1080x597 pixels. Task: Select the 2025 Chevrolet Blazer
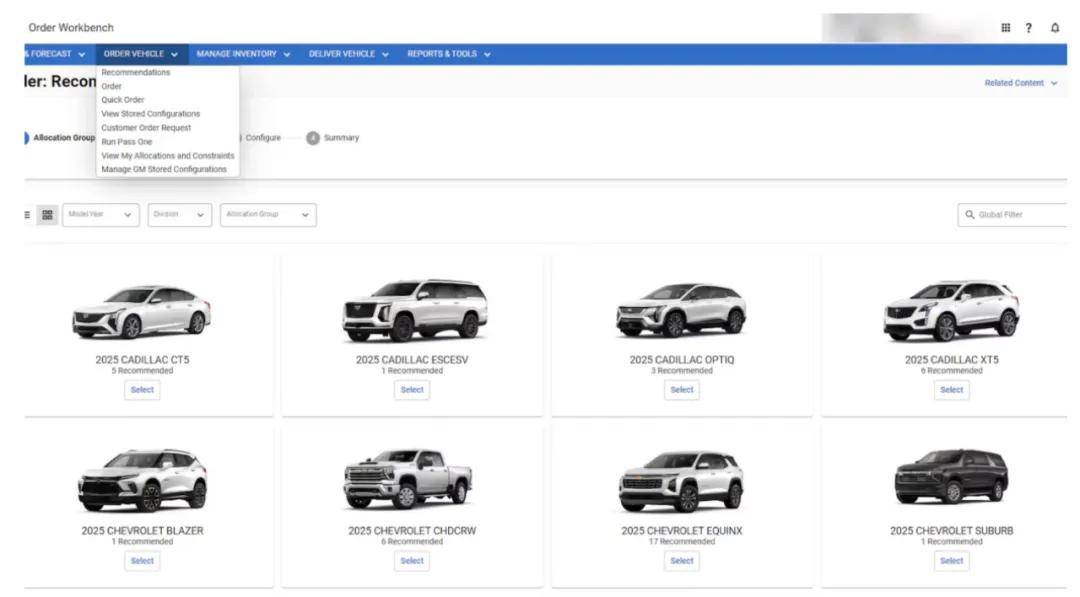pyautogui.click(x=142, y=561)
